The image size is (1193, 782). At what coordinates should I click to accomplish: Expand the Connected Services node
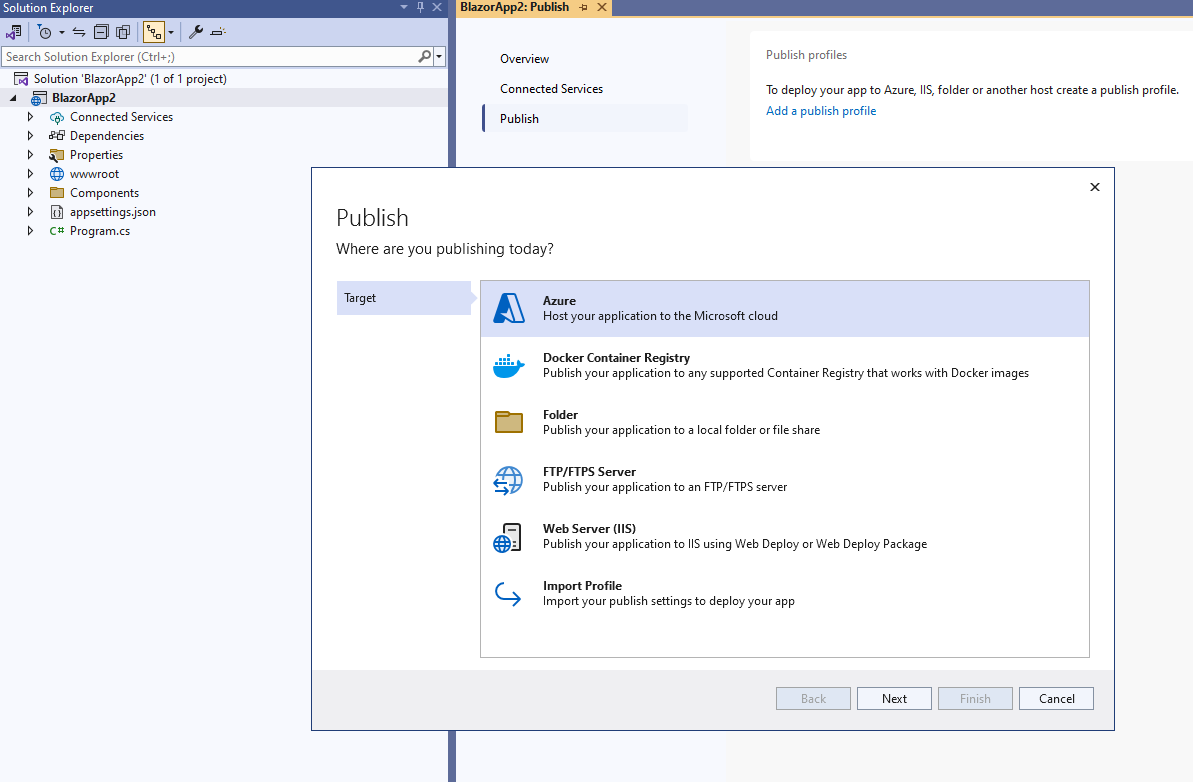pyautogui.click(x=30, y=116)
